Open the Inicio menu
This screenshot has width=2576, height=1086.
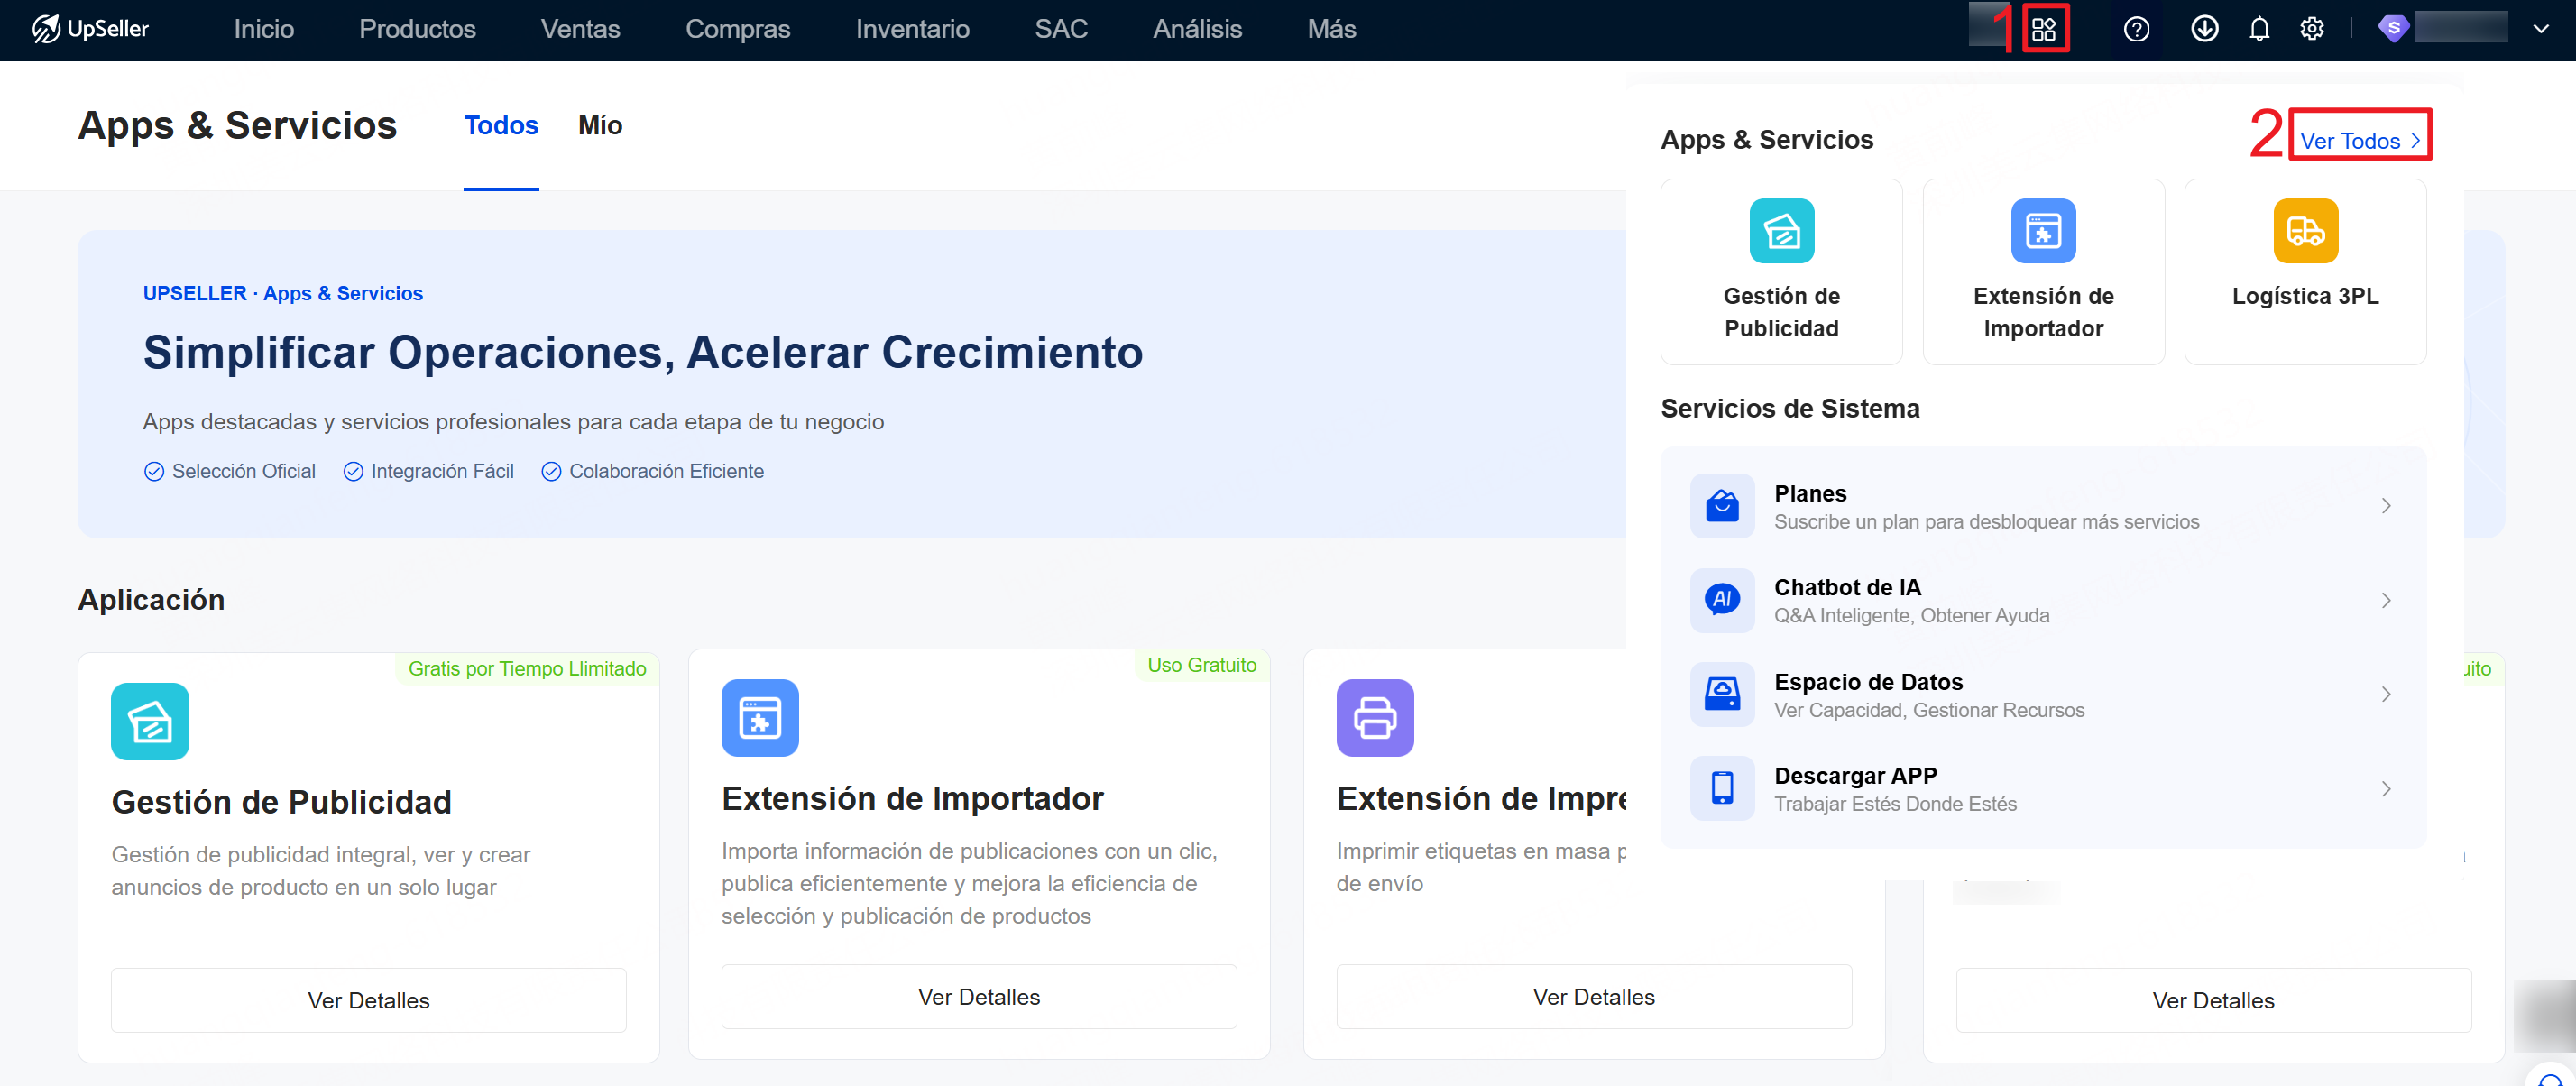(264, 29)
